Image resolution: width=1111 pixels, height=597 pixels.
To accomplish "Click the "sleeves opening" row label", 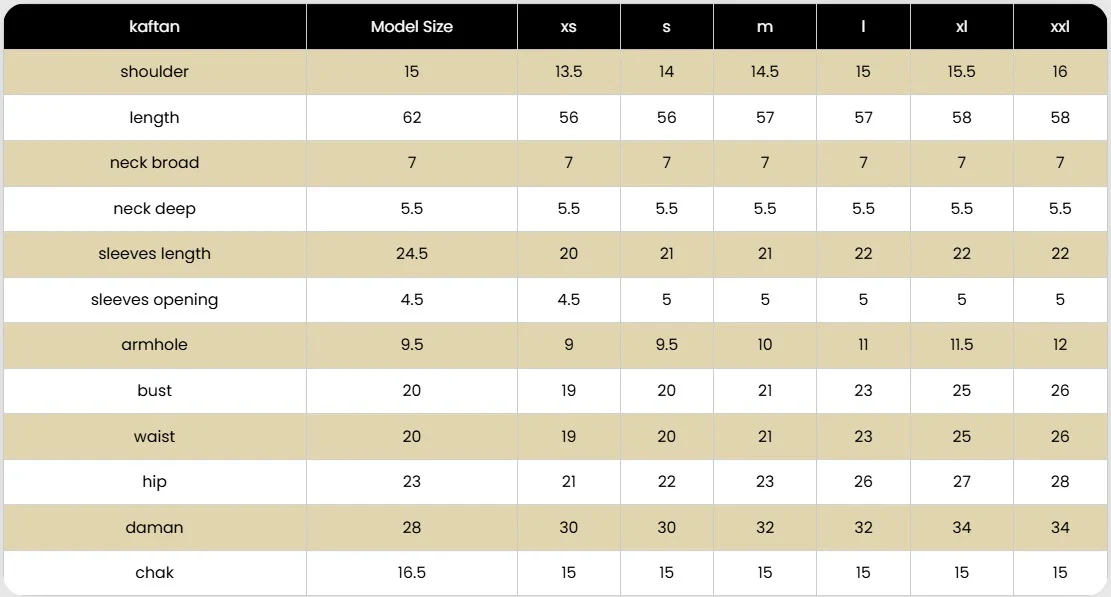I will click(x=155, y=300).
